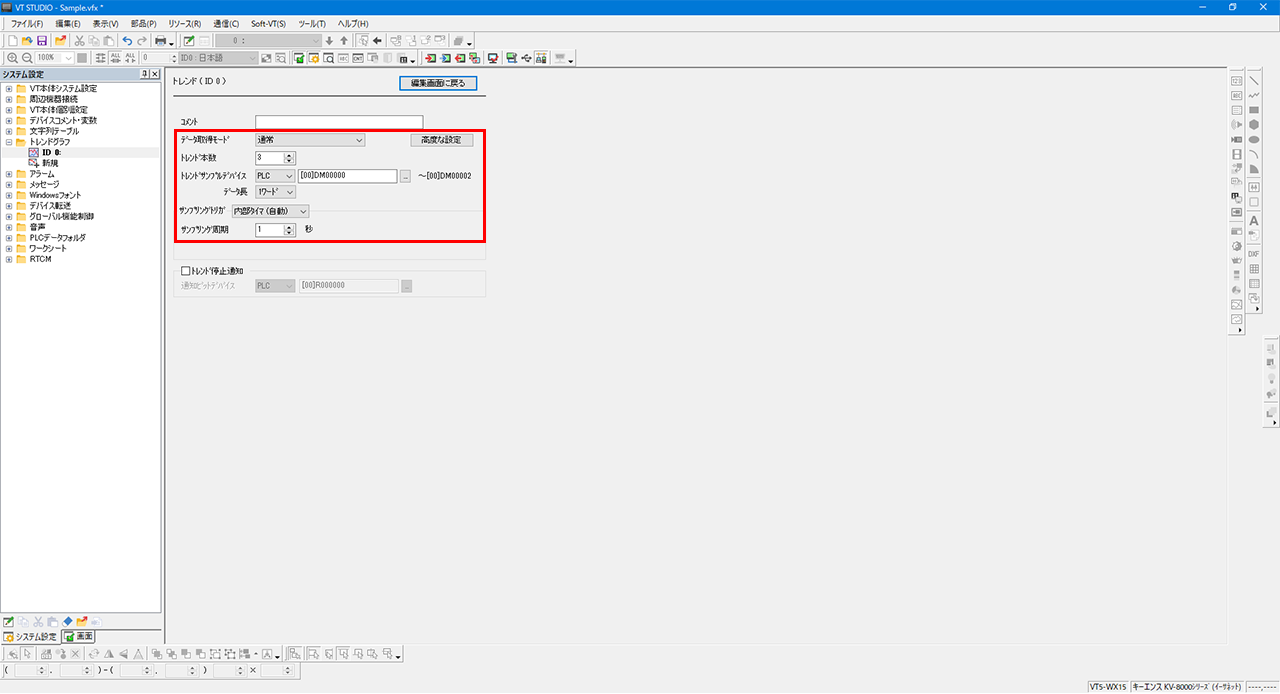The width and height of the screenshot is (1280, 694).
Task: Open the サンプリングトリガ dropdown
Action: click(x=270, y=211)
